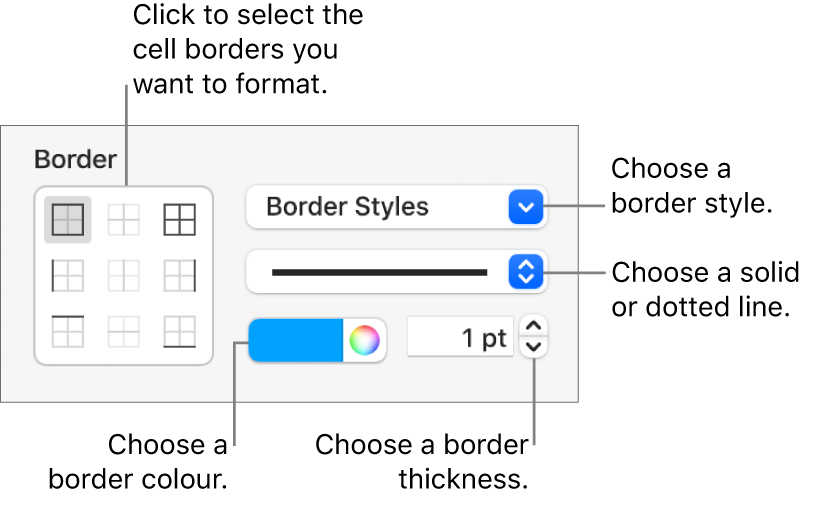Open the colour wheel picker

pos(365,340)
